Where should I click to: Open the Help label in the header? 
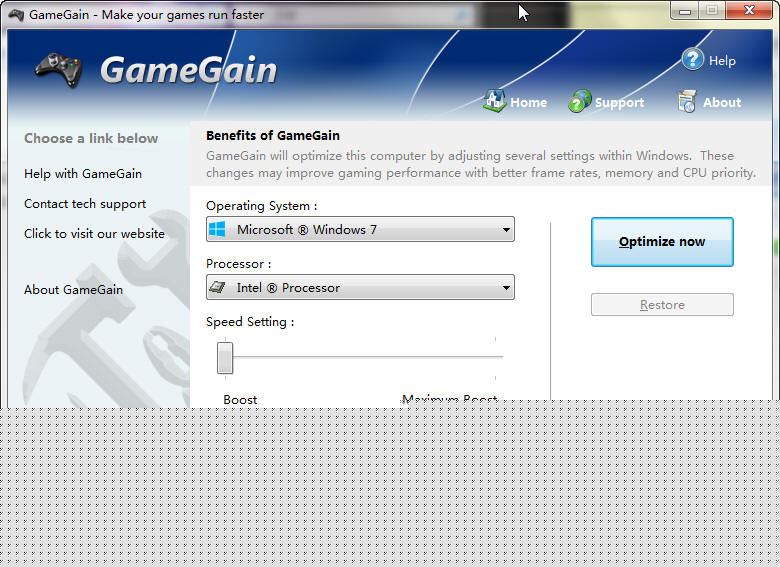pyautogui.click(x=722, y=61)
